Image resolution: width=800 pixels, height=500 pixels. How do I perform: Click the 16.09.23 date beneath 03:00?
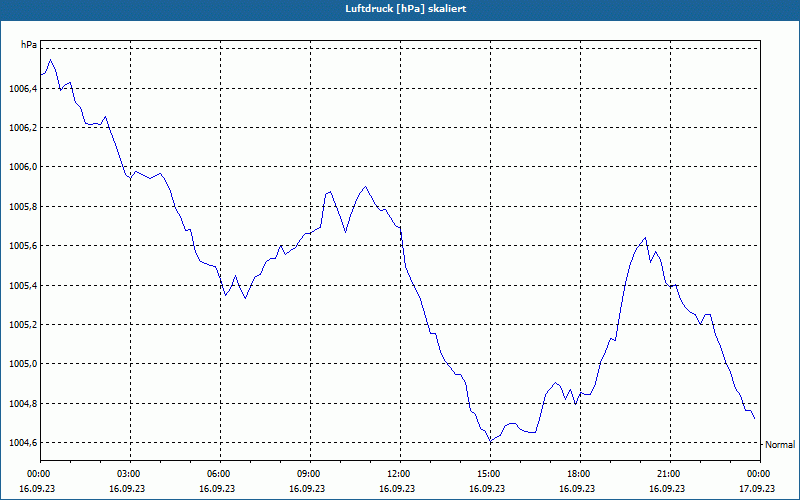[127, 488]
